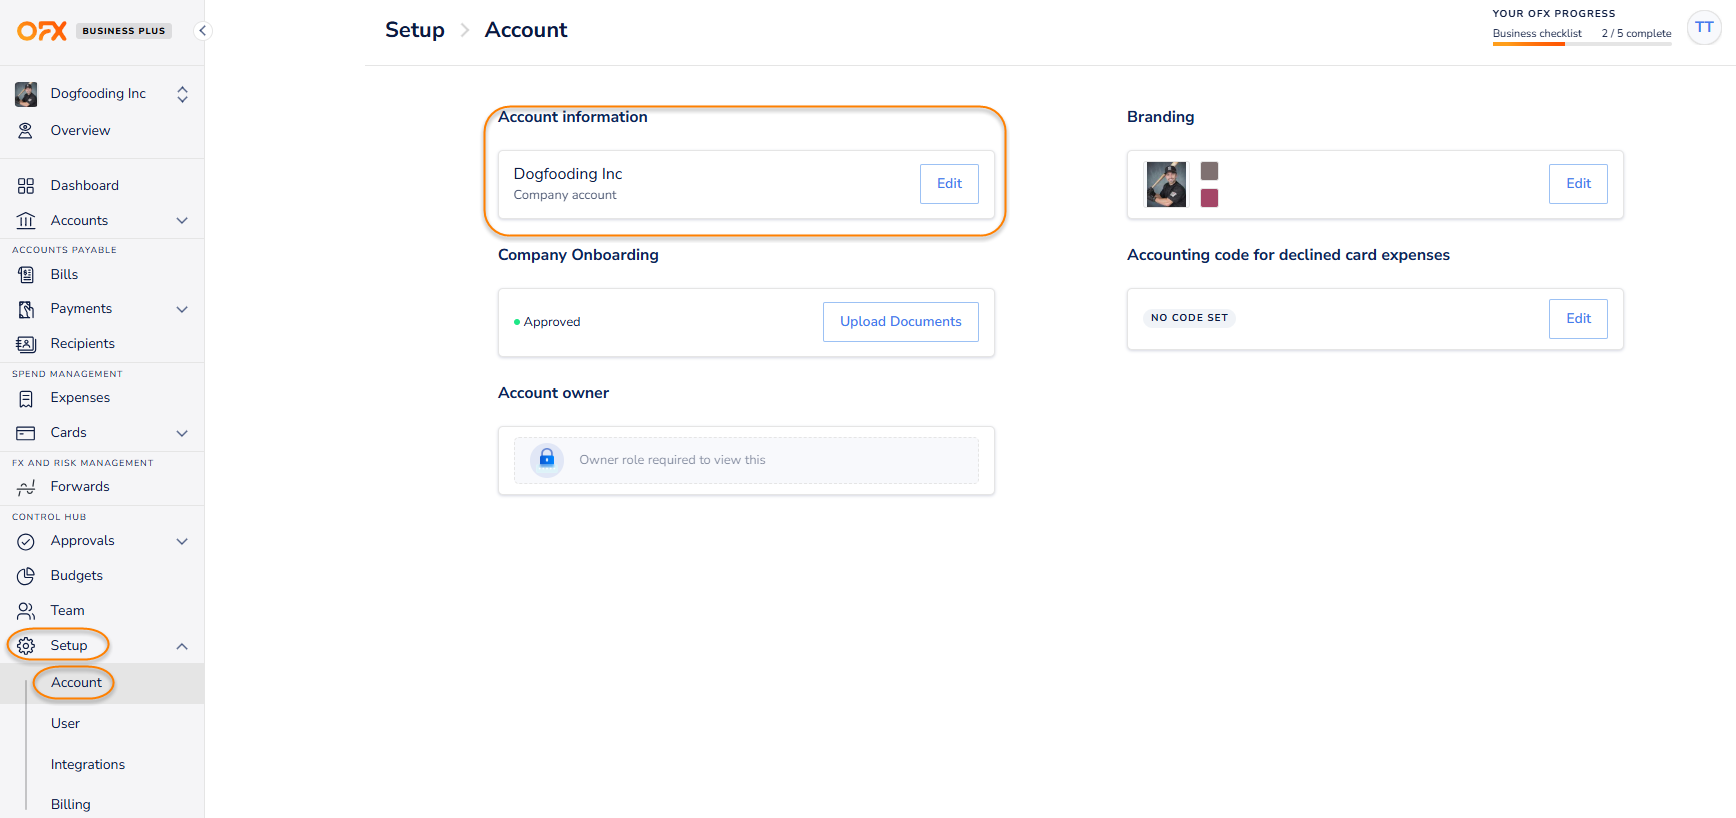
Task: Expand the Cards submenu chevron
Action: 182,433
